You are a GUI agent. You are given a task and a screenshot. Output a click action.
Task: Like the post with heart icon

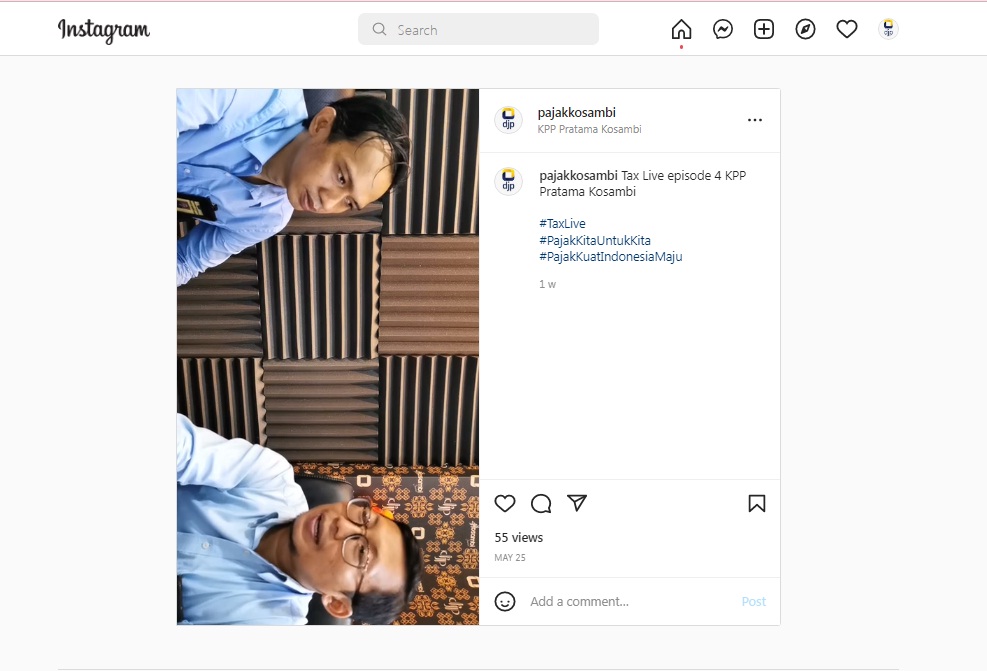(505, 503)
